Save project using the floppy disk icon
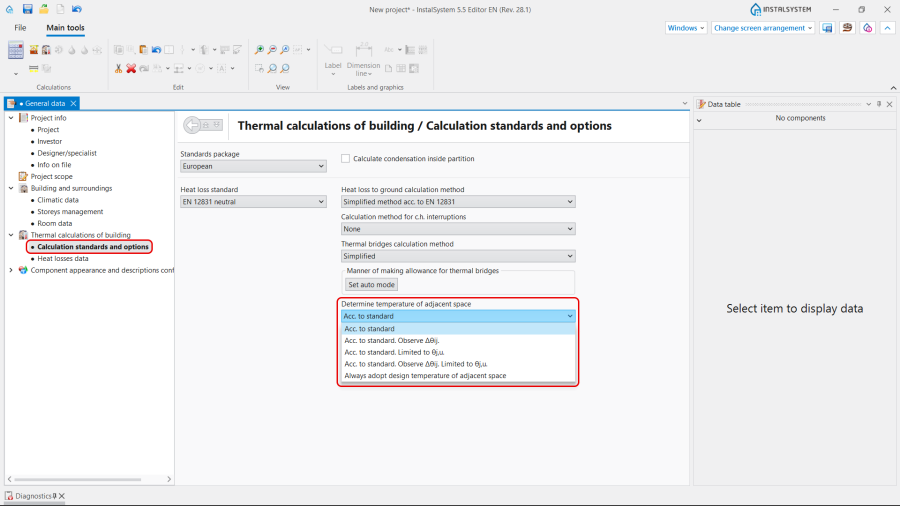The image size is (900, 506). 27,9
